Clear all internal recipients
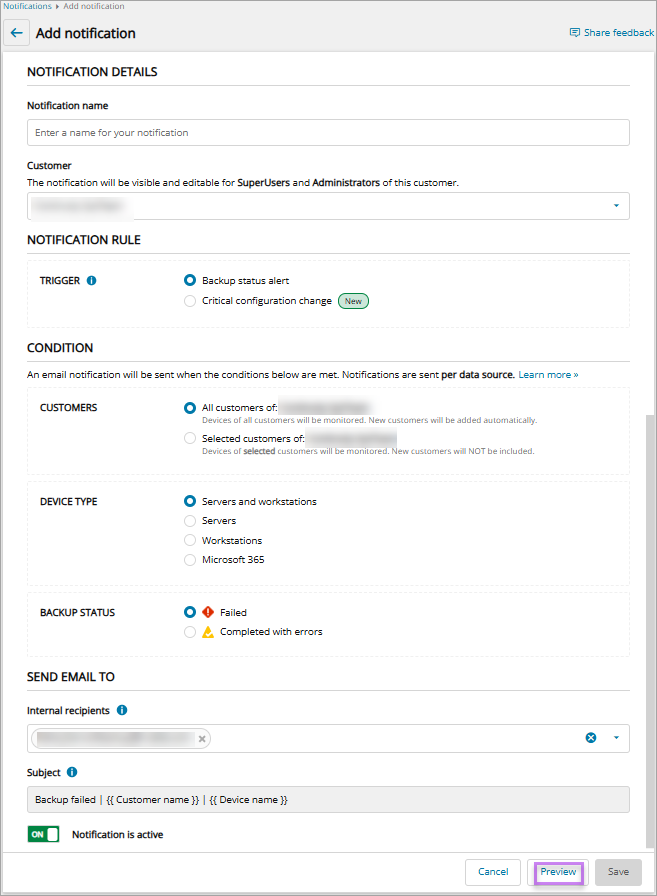 point(591,738)
